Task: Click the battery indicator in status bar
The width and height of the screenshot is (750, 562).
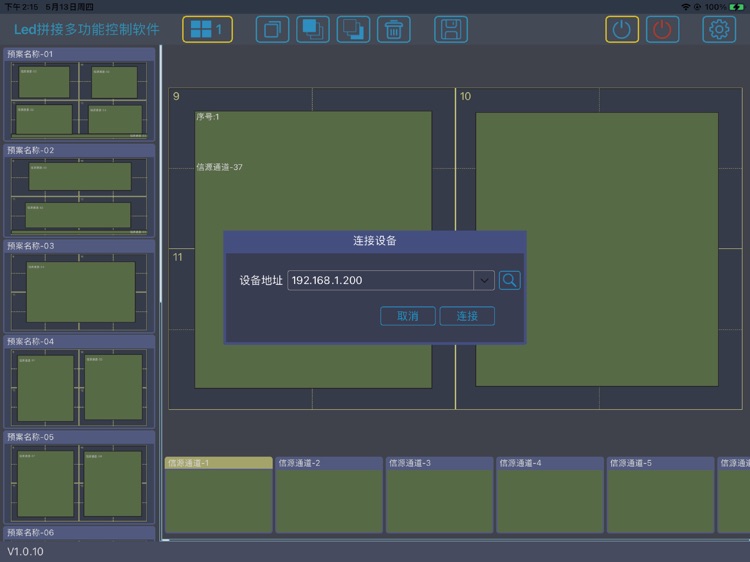Action: click(x=737, y=7)
